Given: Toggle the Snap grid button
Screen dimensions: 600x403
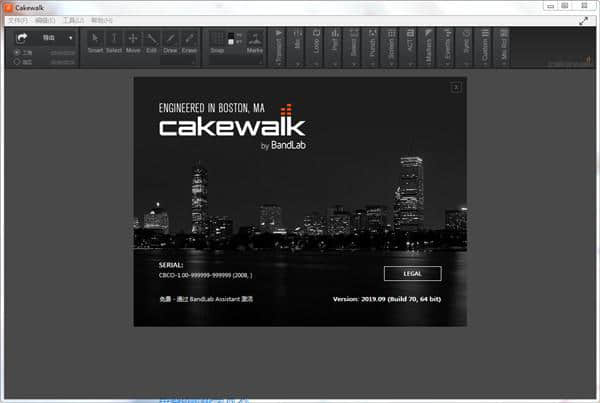Looking at the screenshot, I should pos(217,40).
